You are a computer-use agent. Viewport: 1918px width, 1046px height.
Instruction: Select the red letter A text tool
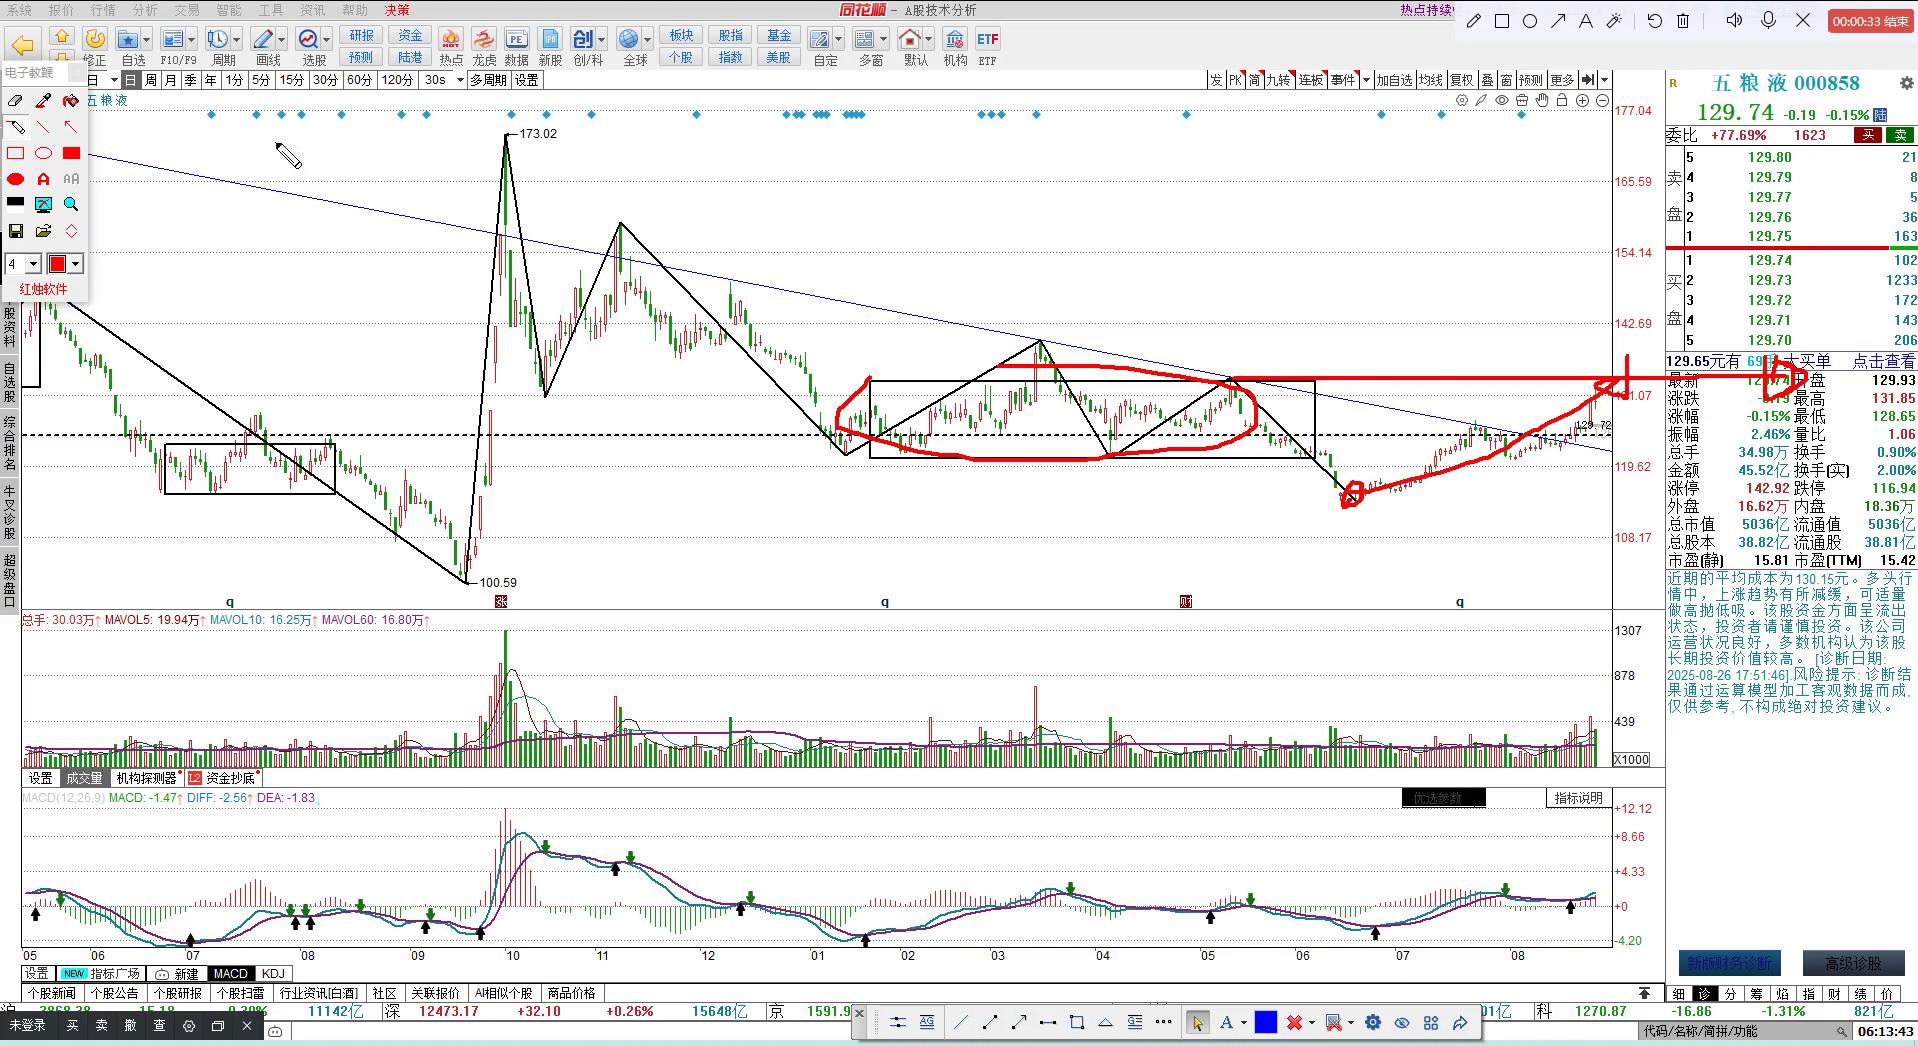43,179
